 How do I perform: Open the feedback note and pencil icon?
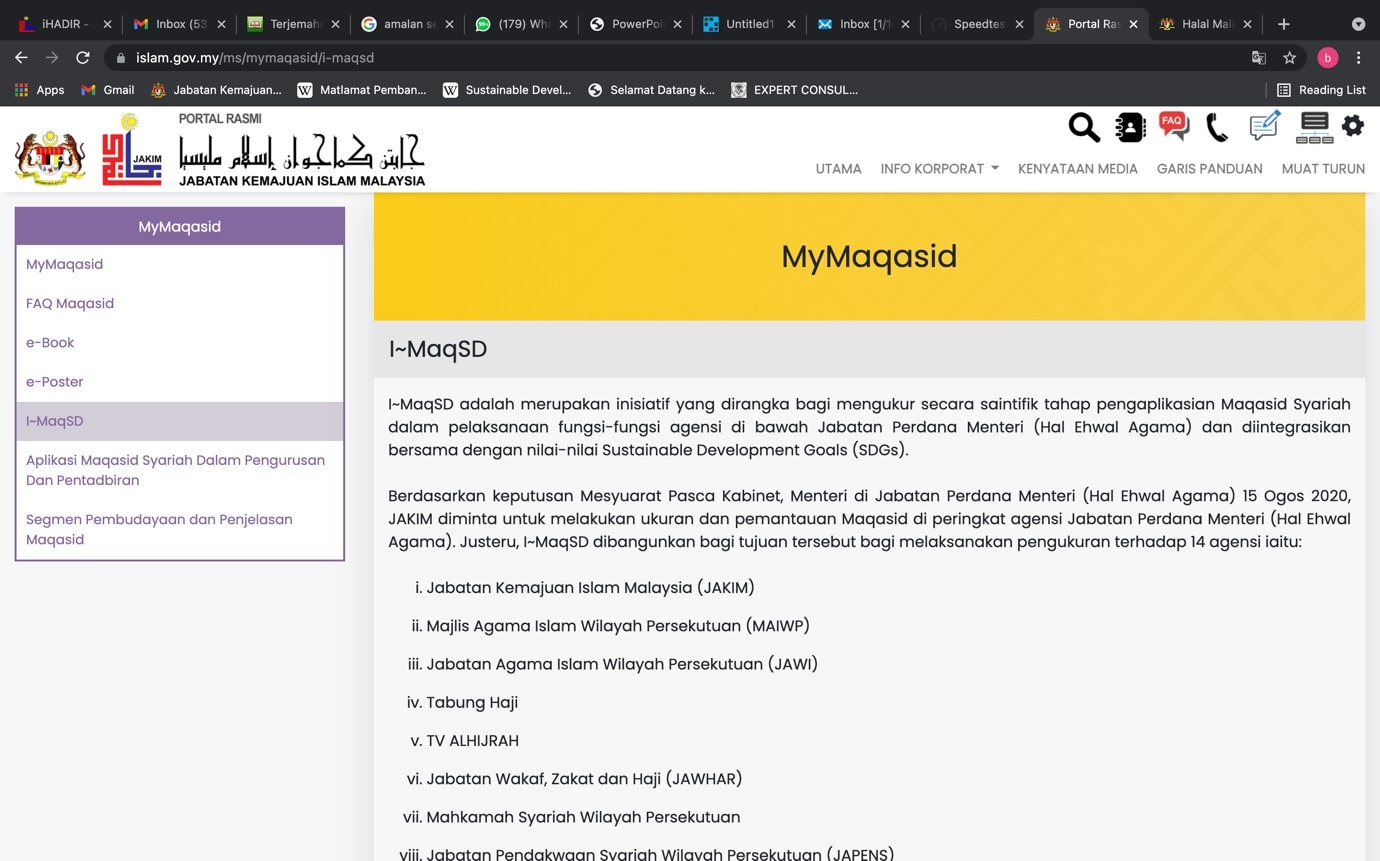[x=1265, y=126]
